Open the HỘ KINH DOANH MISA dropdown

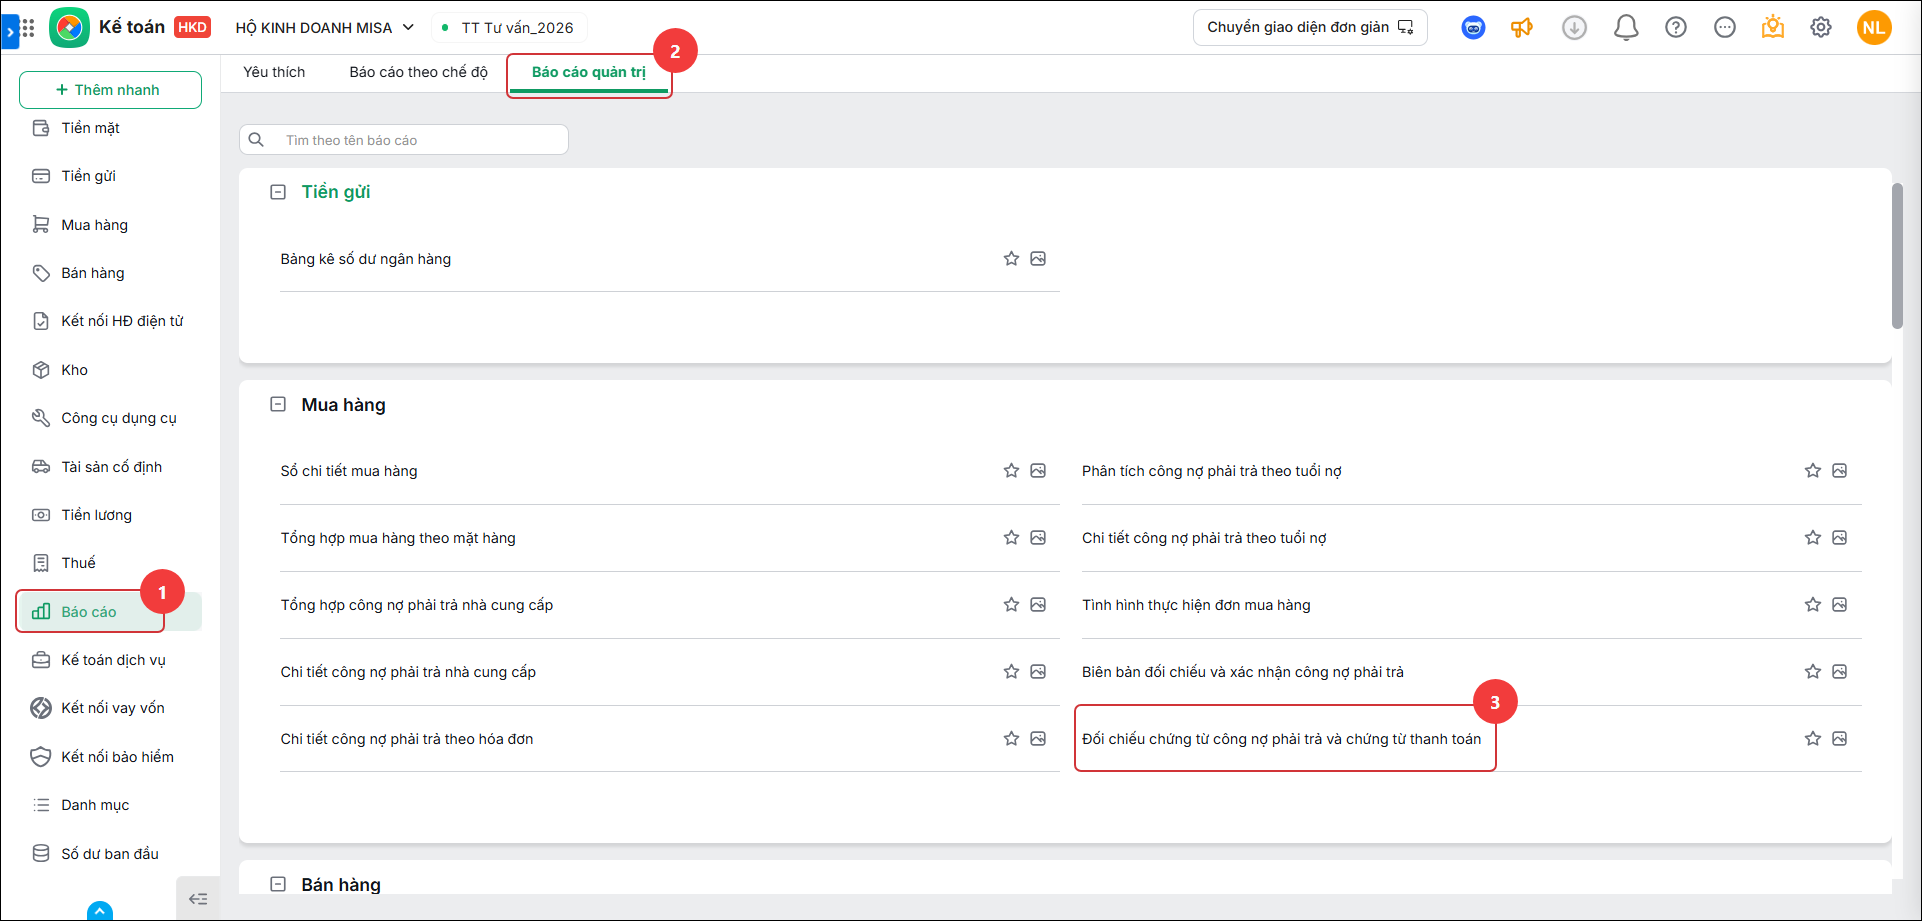[x=325, y=28]
